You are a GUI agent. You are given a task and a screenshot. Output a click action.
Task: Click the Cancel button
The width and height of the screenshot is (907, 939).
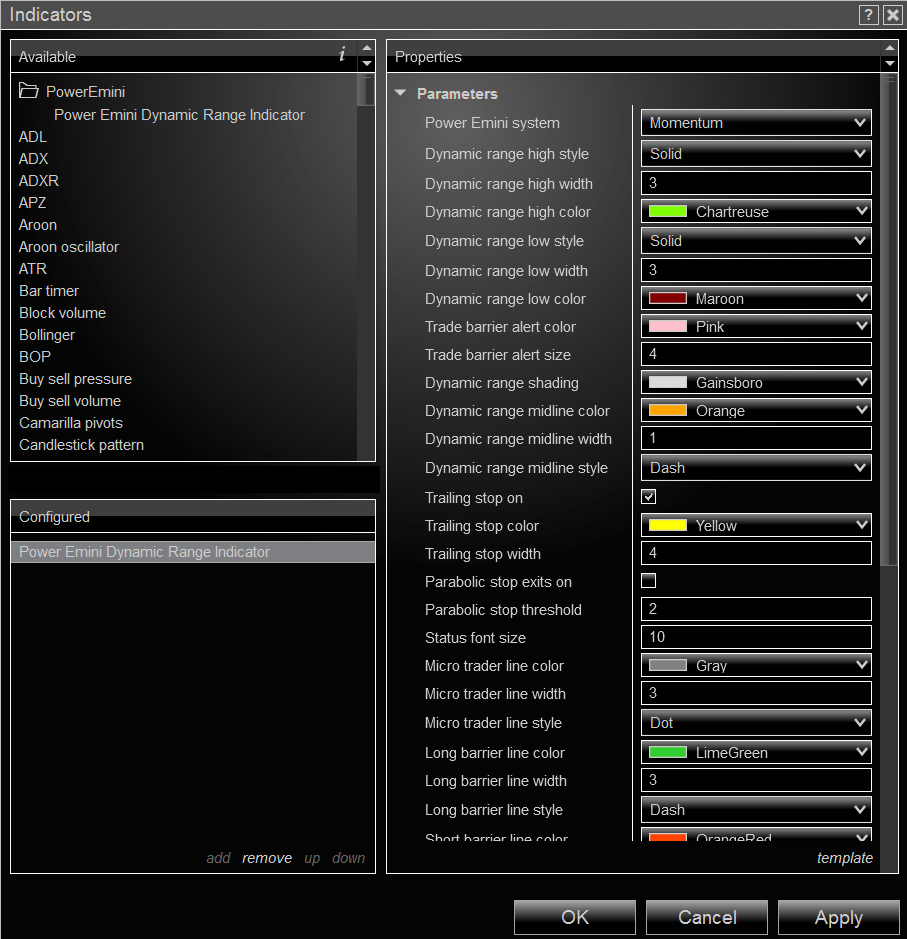point(707,917)
